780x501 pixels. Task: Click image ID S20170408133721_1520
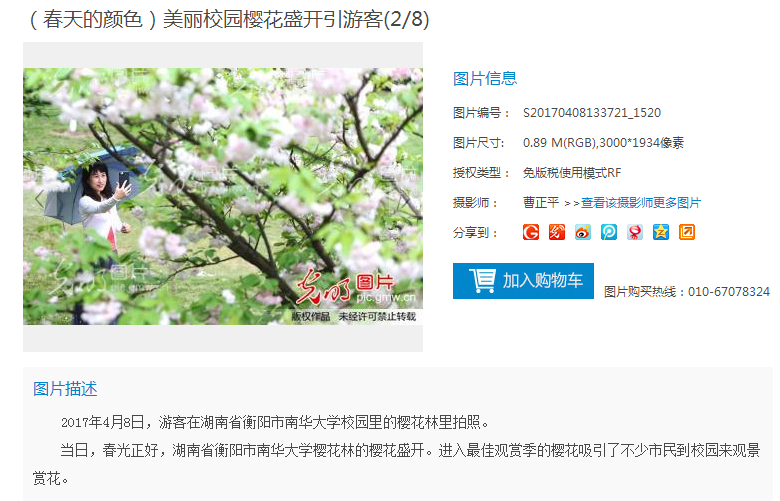click(592, 113)
